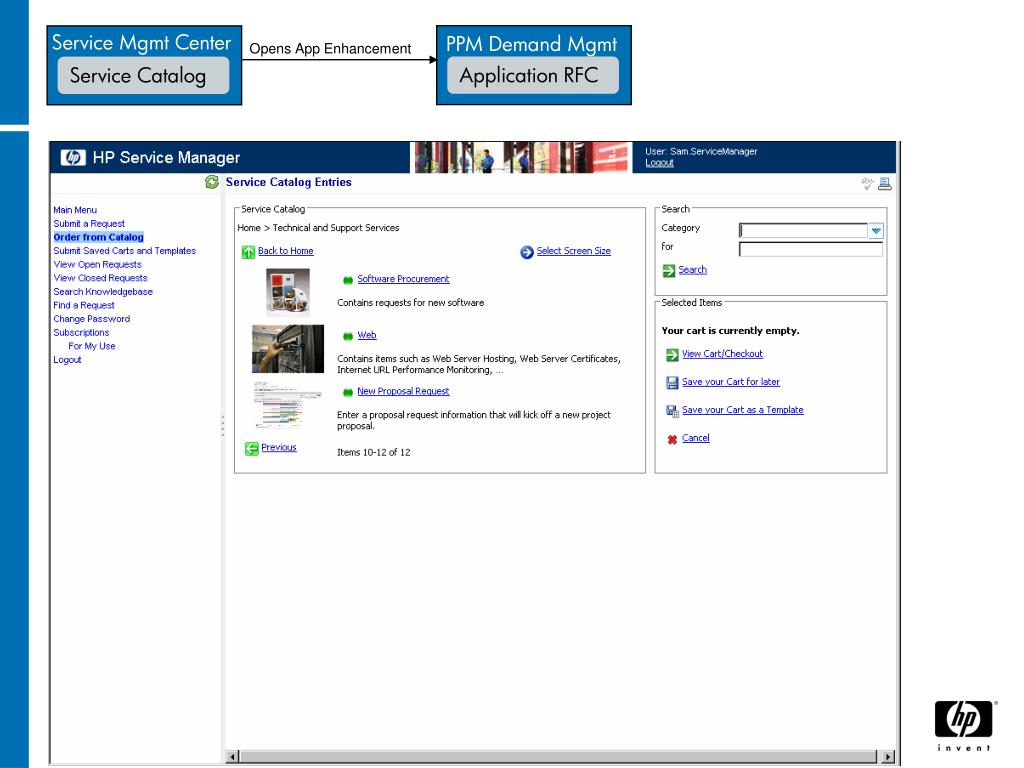Click the 'Your cart is currently empty.' message
The image size is (1024, 768).
coord(730,331)
